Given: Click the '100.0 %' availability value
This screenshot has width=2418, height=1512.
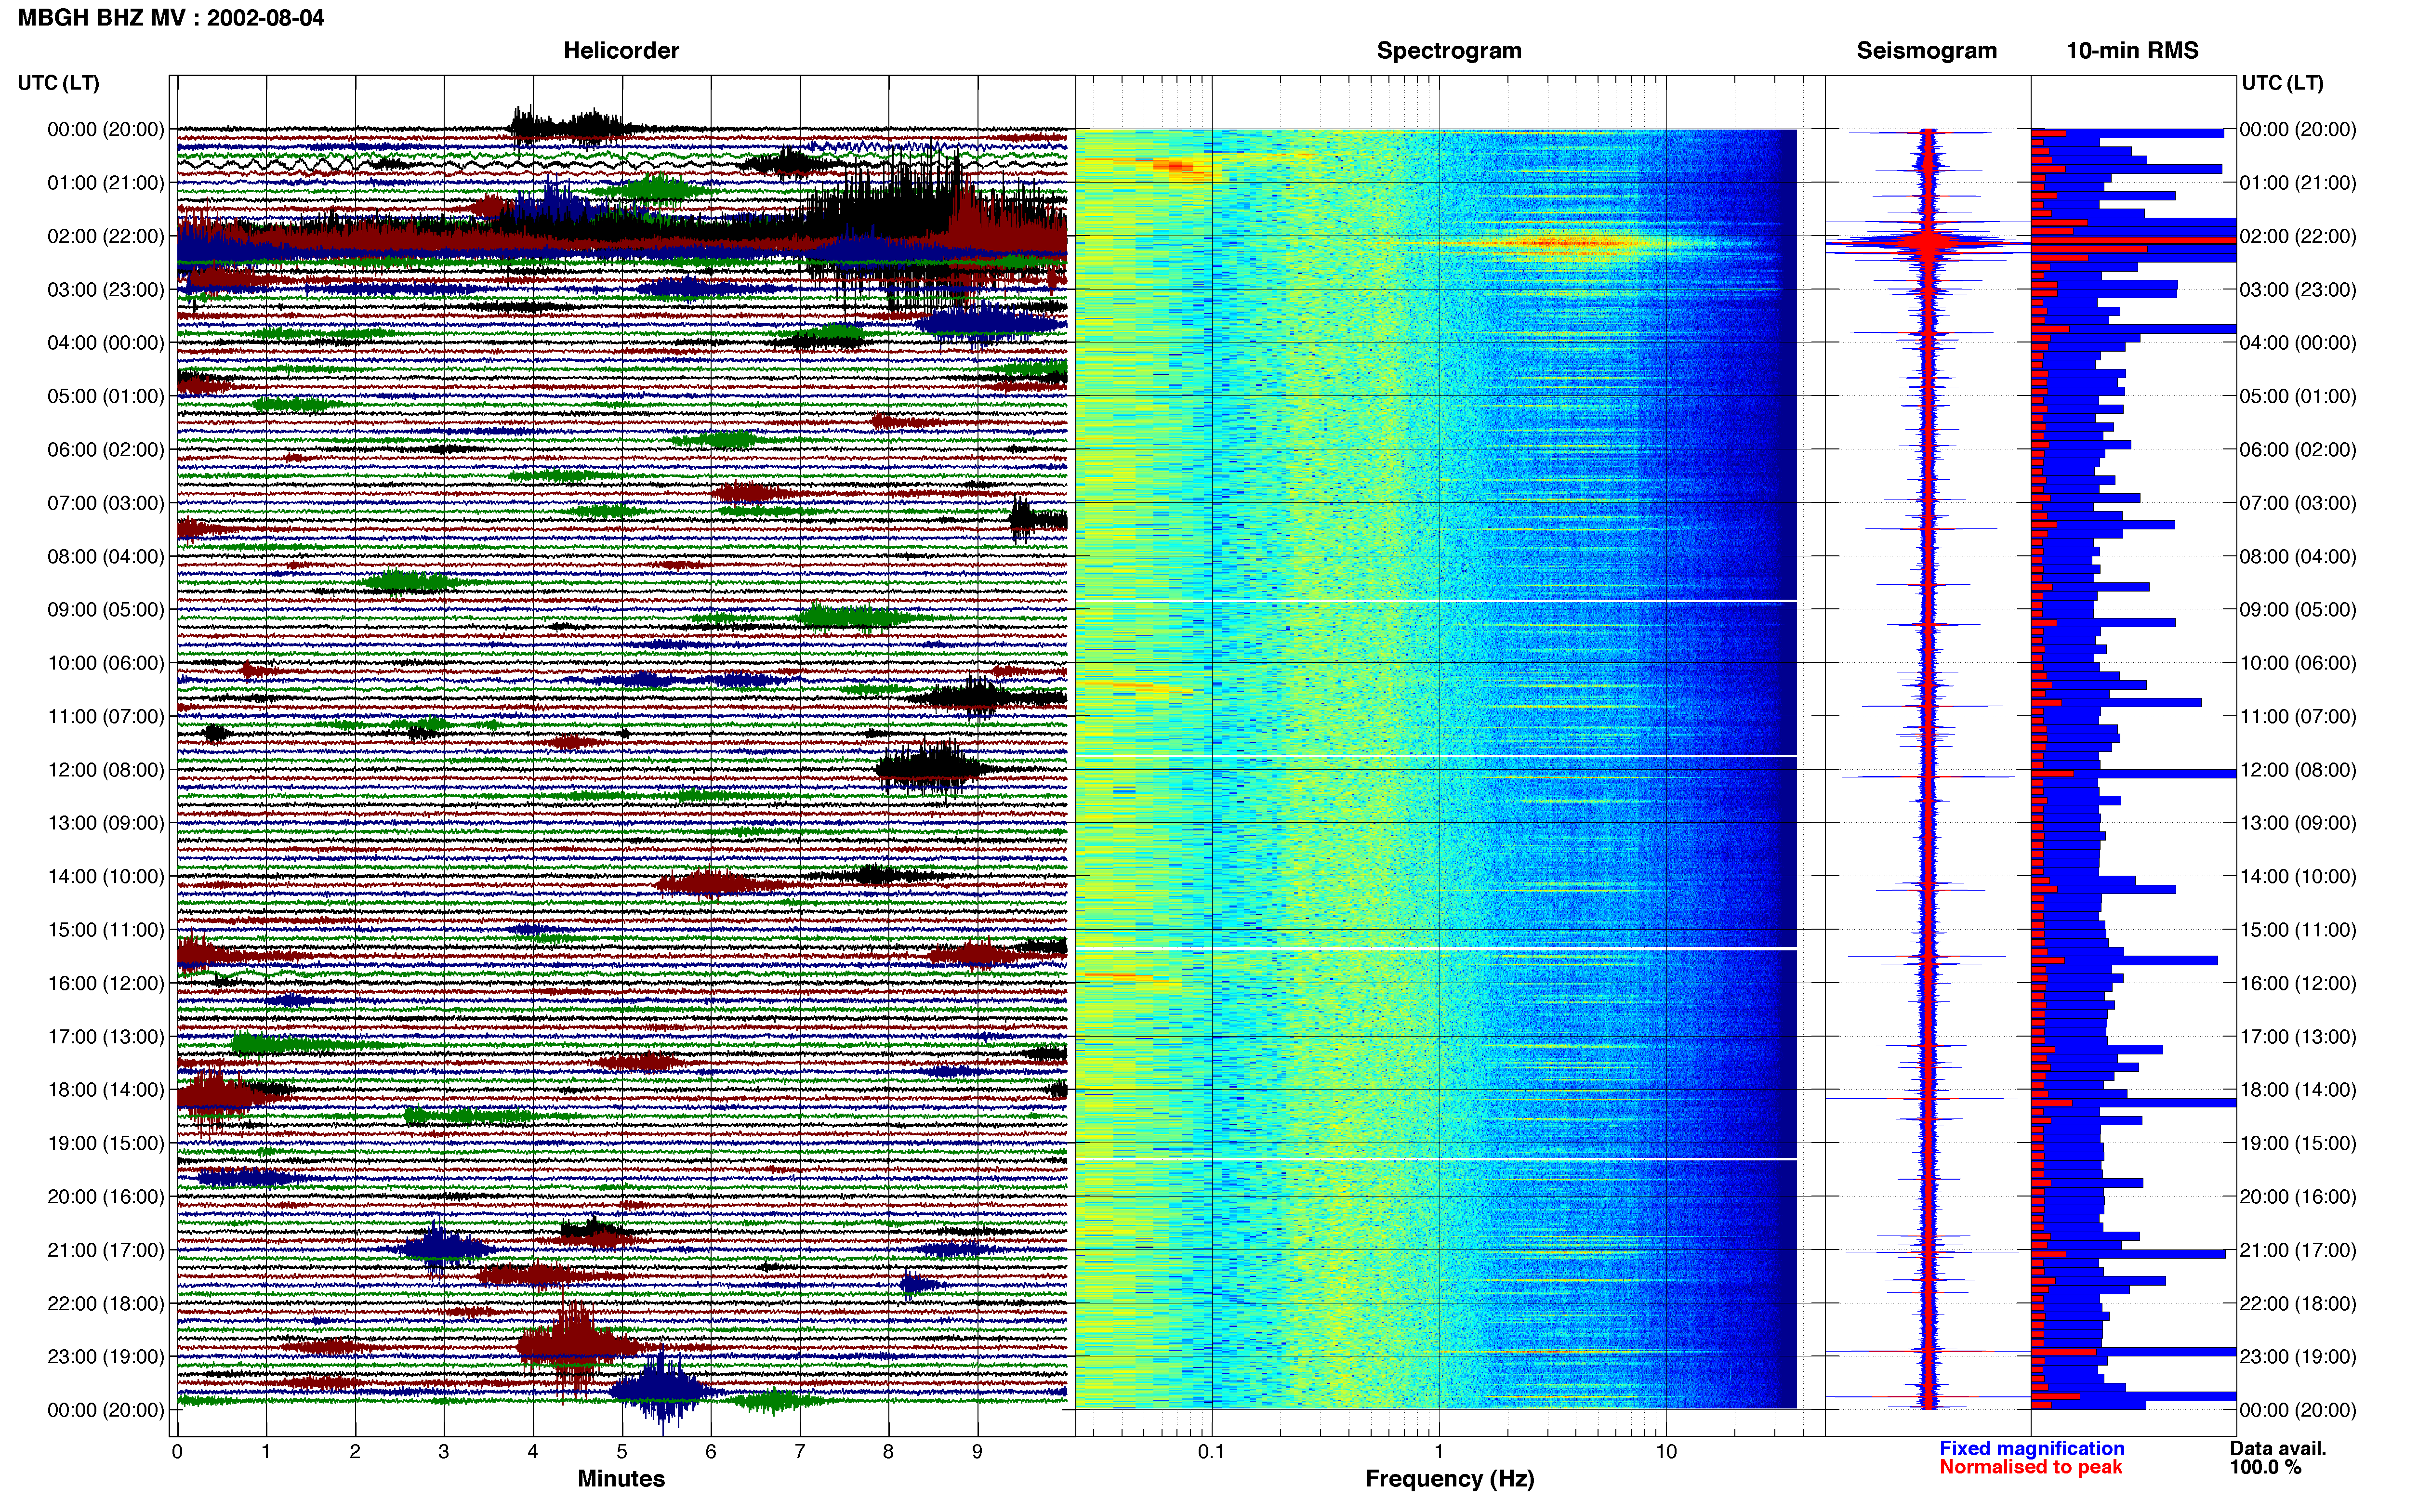Looking at the screenshot, I should click(2265, 1467).
